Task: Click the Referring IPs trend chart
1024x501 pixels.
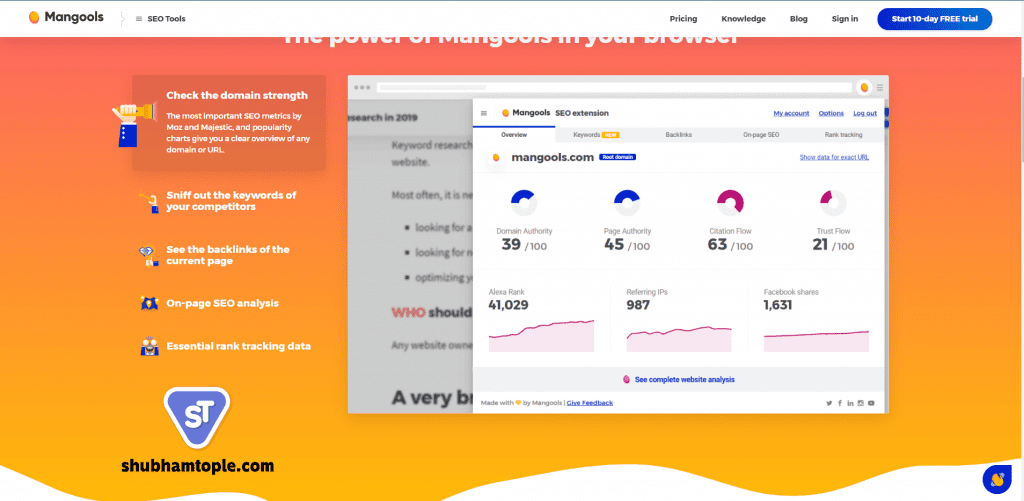Action: (x=679, y=338)
